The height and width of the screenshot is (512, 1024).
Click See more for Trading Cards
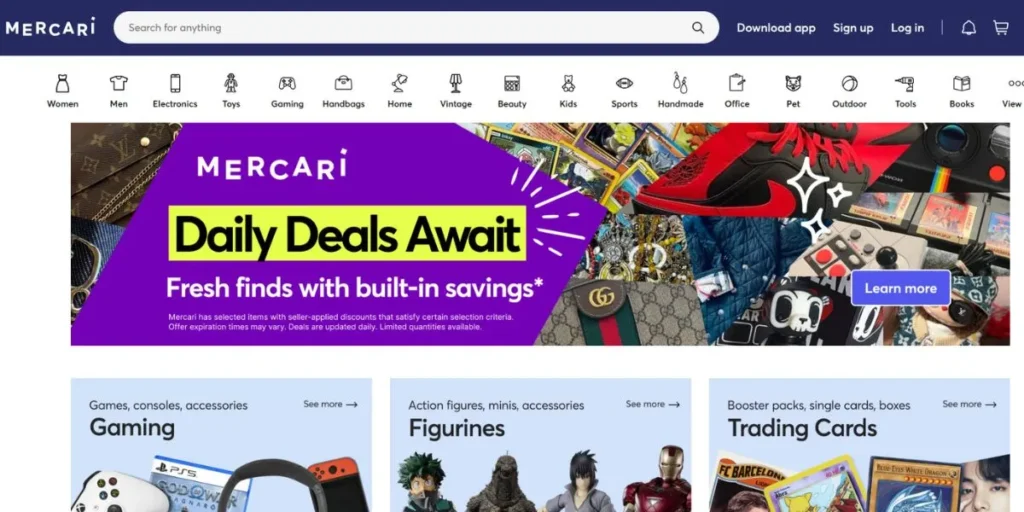970,404
